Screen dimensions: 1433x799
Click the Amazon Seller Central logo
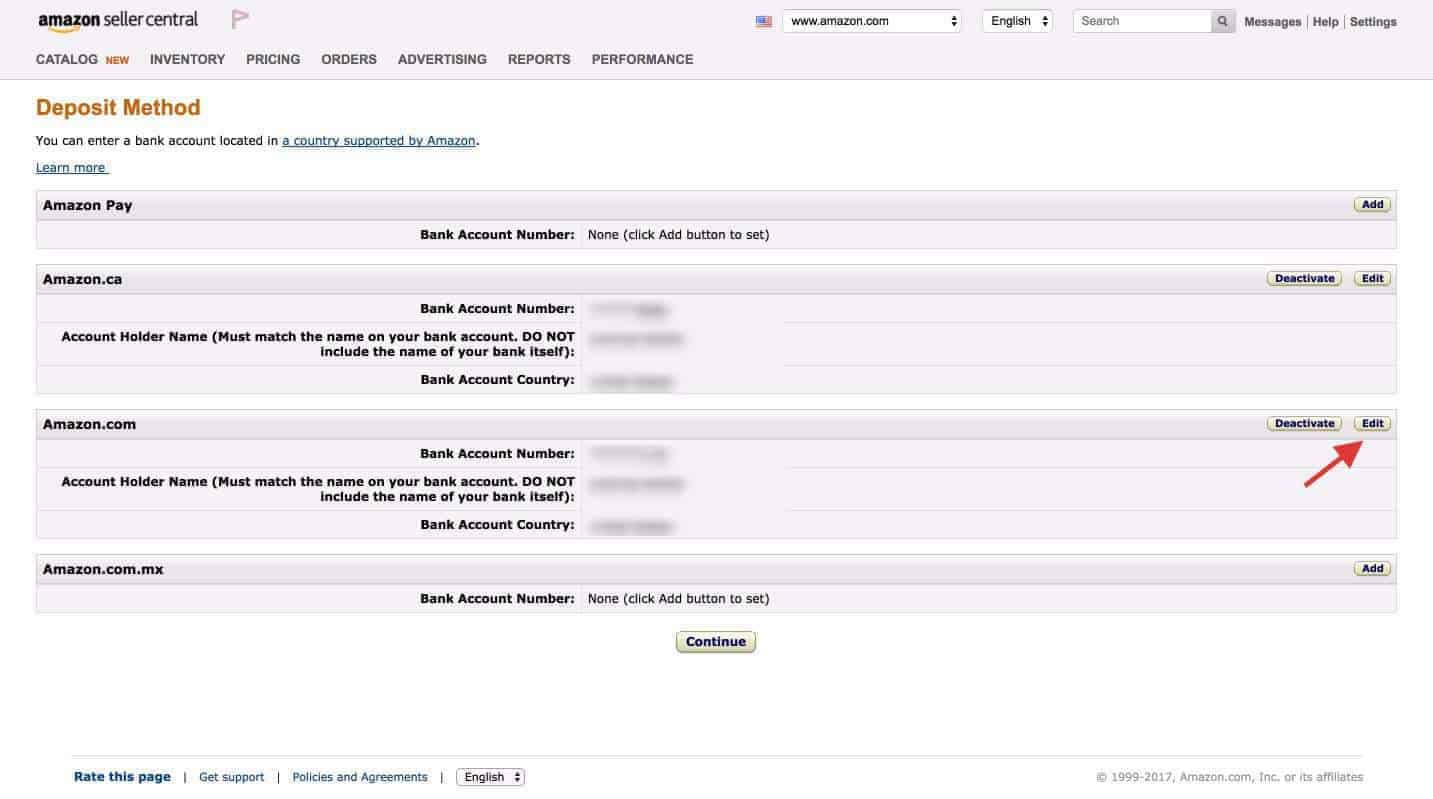click(117, 19)
